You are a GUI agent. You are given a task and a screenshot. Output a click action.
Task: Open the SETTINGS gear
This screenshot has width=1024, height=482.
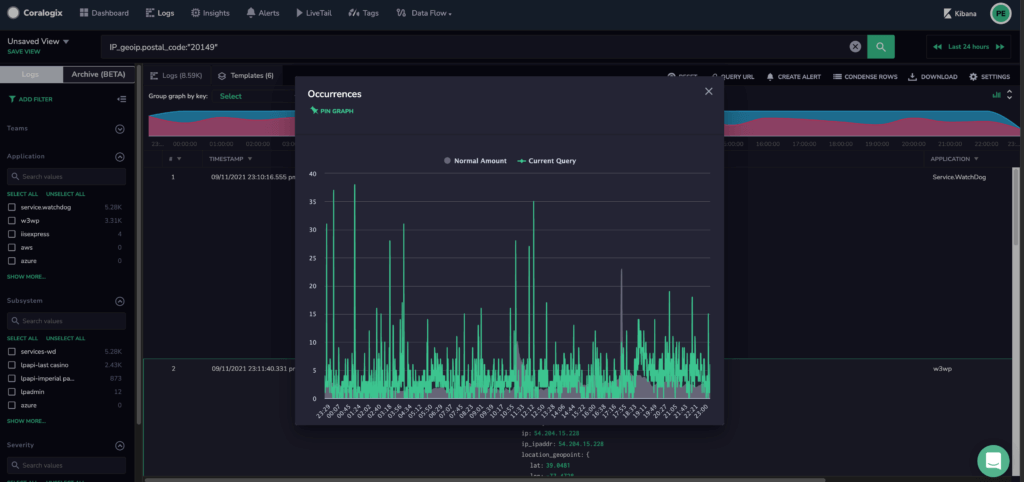click(989, 76)
